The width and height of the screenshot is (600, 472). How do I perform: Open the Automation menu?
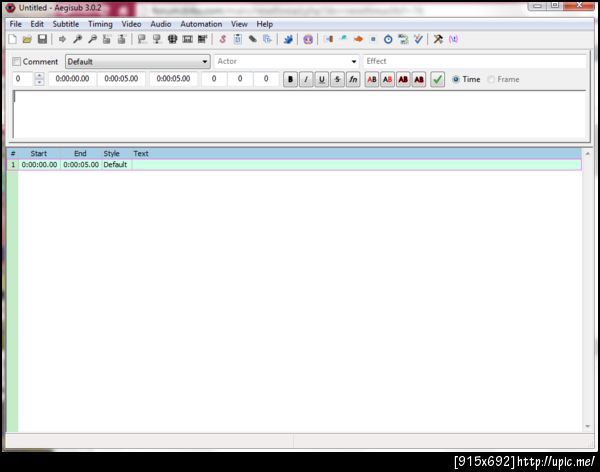coord(201,24)
